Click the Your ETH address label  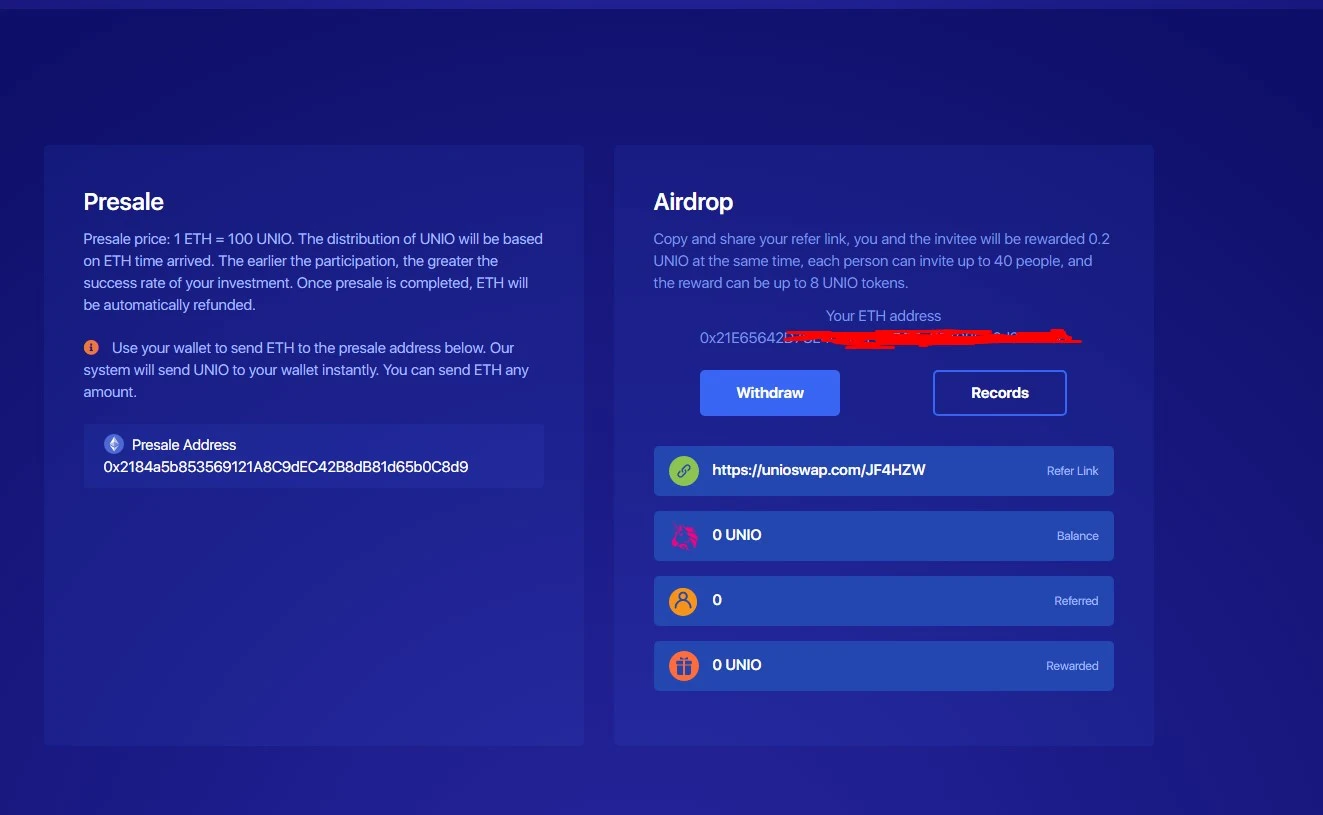(x=883, y=316)
